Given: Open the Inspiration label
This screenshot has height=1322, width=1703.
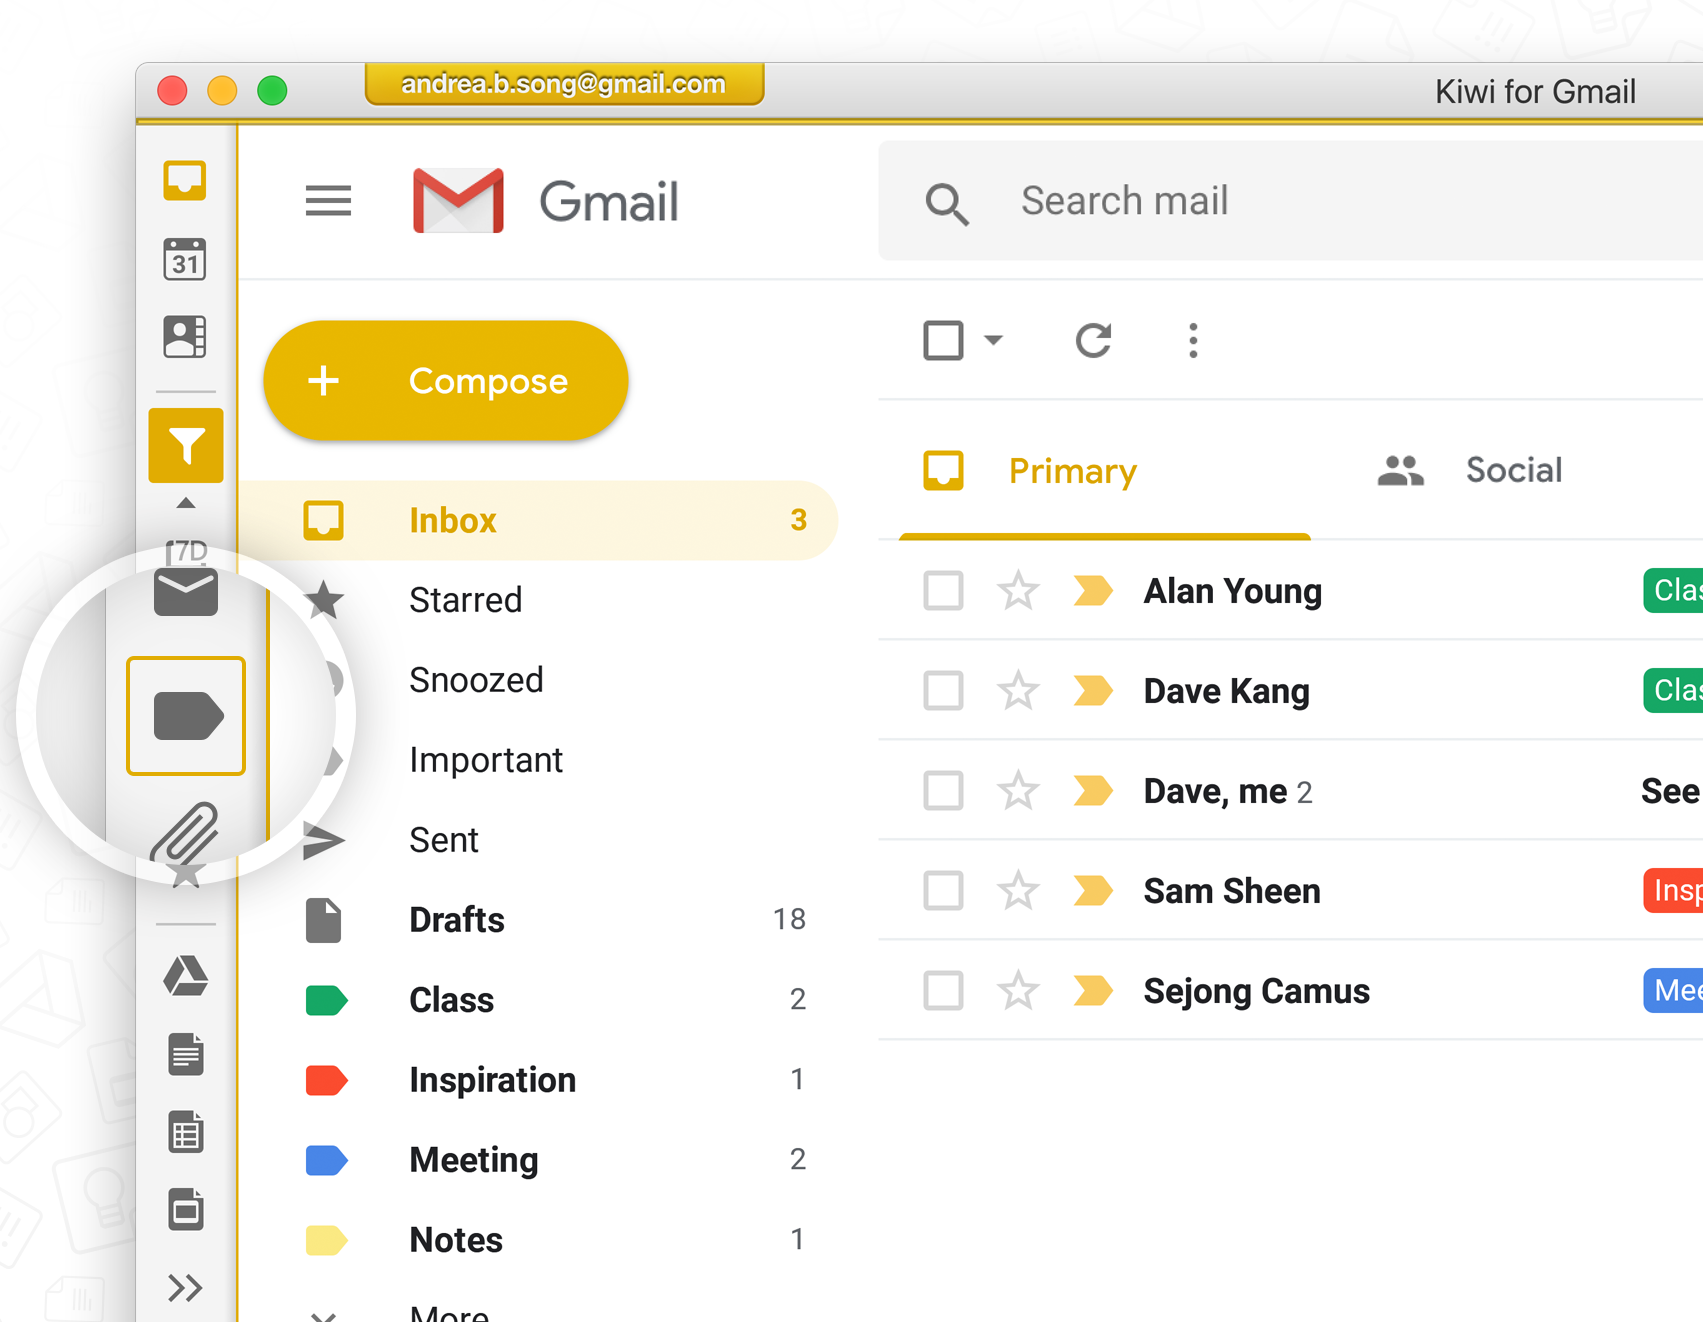Looking at the screenshot, I should [x=538, y=1080].
